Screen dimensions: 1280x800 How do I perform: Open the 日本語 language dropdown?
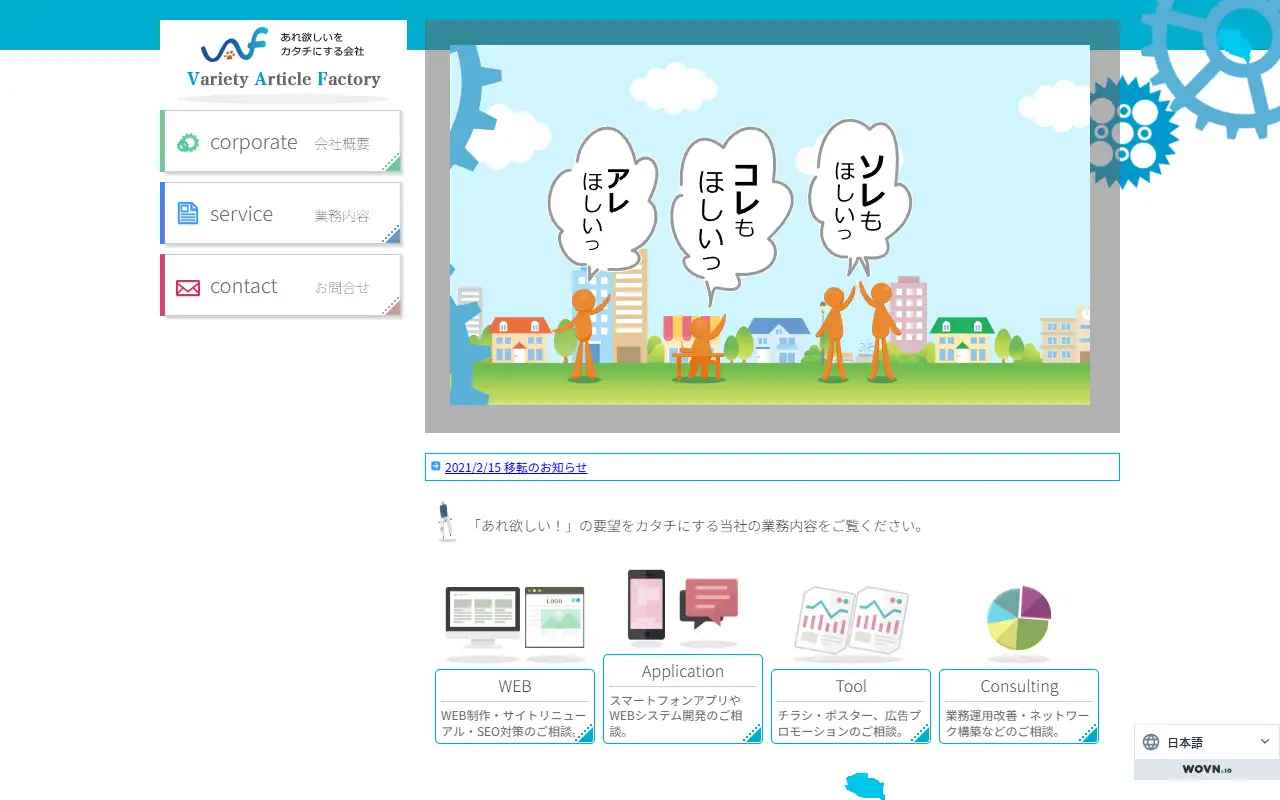[x=1207, y=742]
